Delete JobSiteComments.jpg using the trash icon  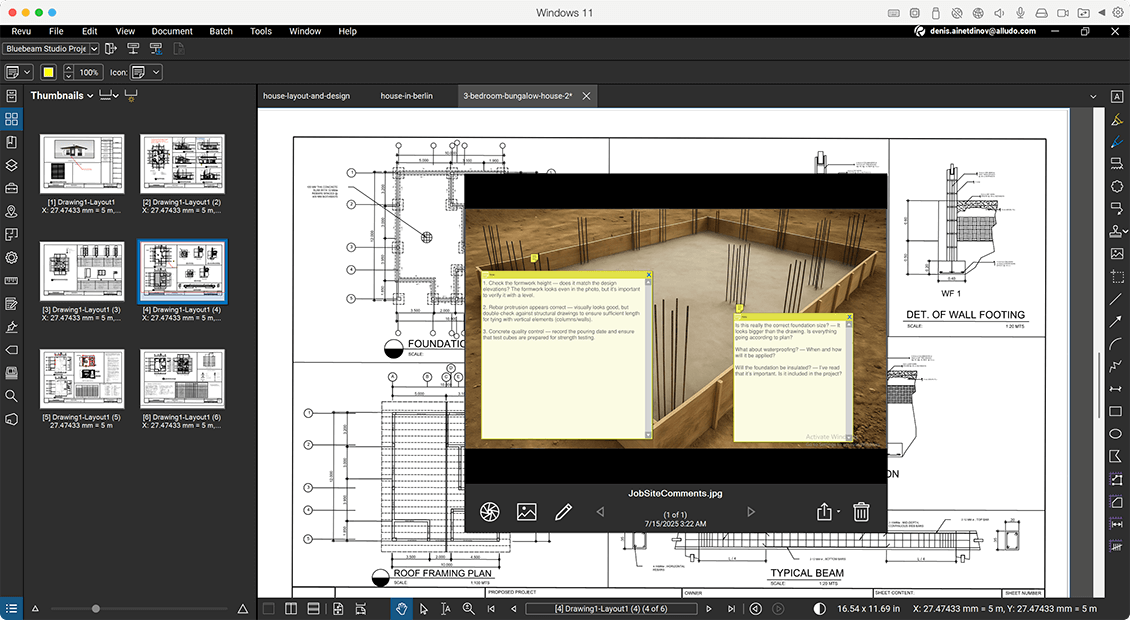tap(860, 511)
